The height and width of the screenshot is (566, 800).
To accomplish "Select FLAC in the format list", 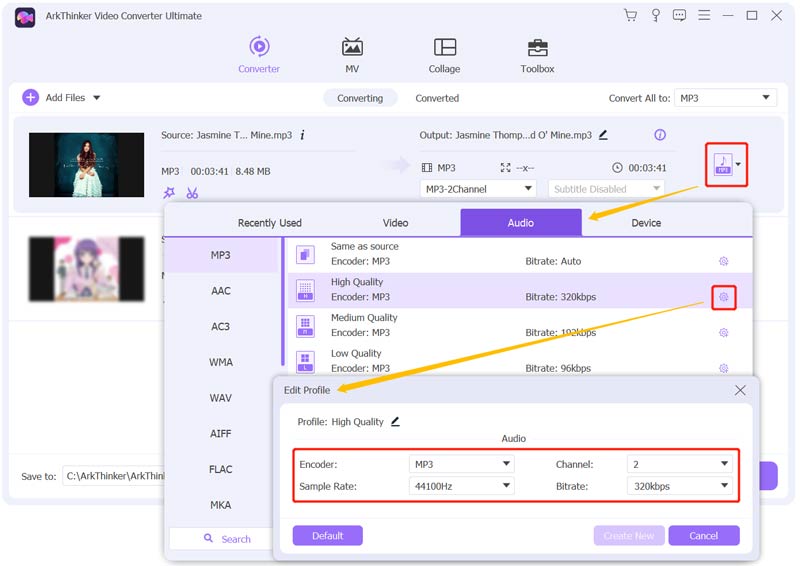I will pos(221,469).
